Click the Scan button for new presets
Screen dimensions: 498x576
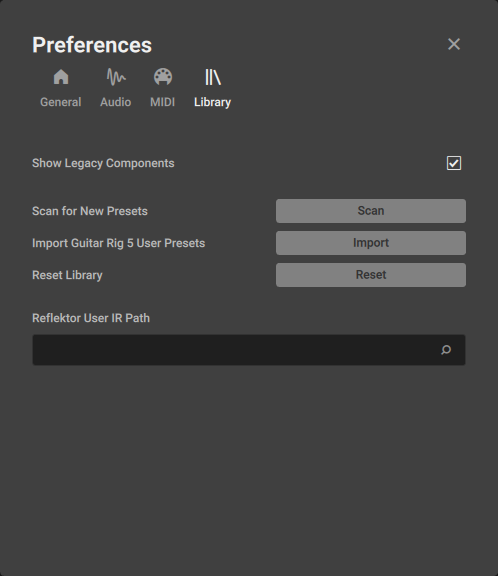(x=371, y=211)
